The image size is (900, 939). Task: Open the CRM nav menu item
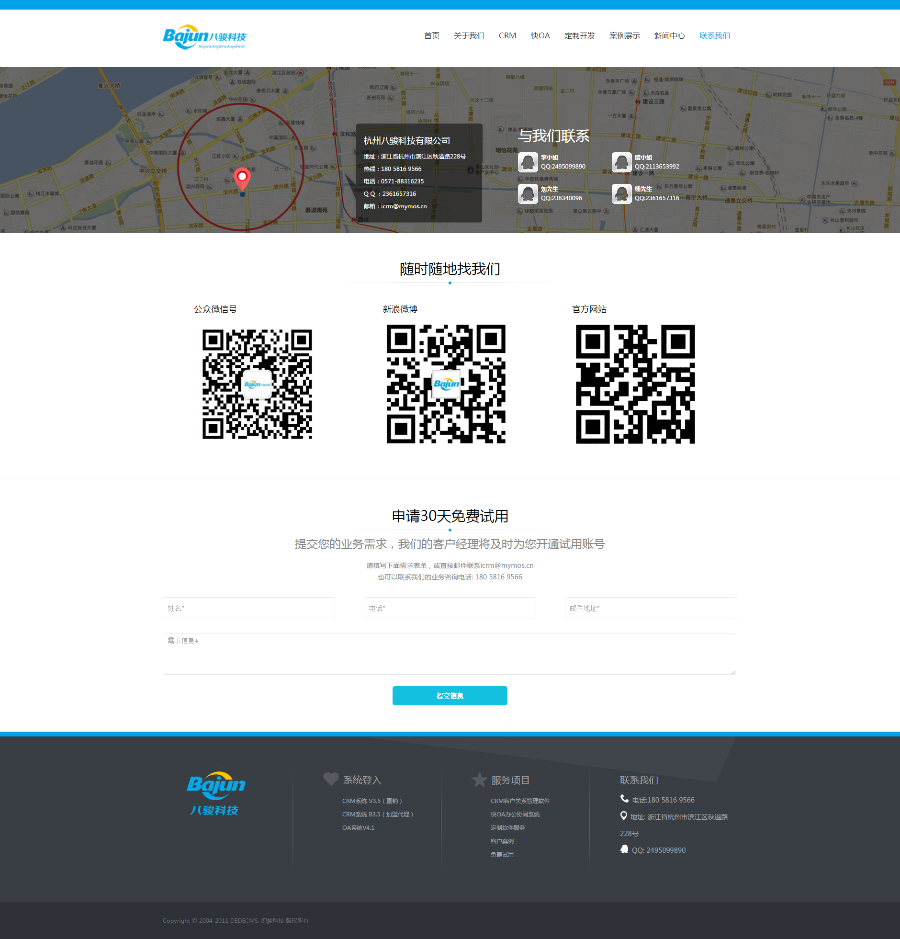click(x=507, y=35)
